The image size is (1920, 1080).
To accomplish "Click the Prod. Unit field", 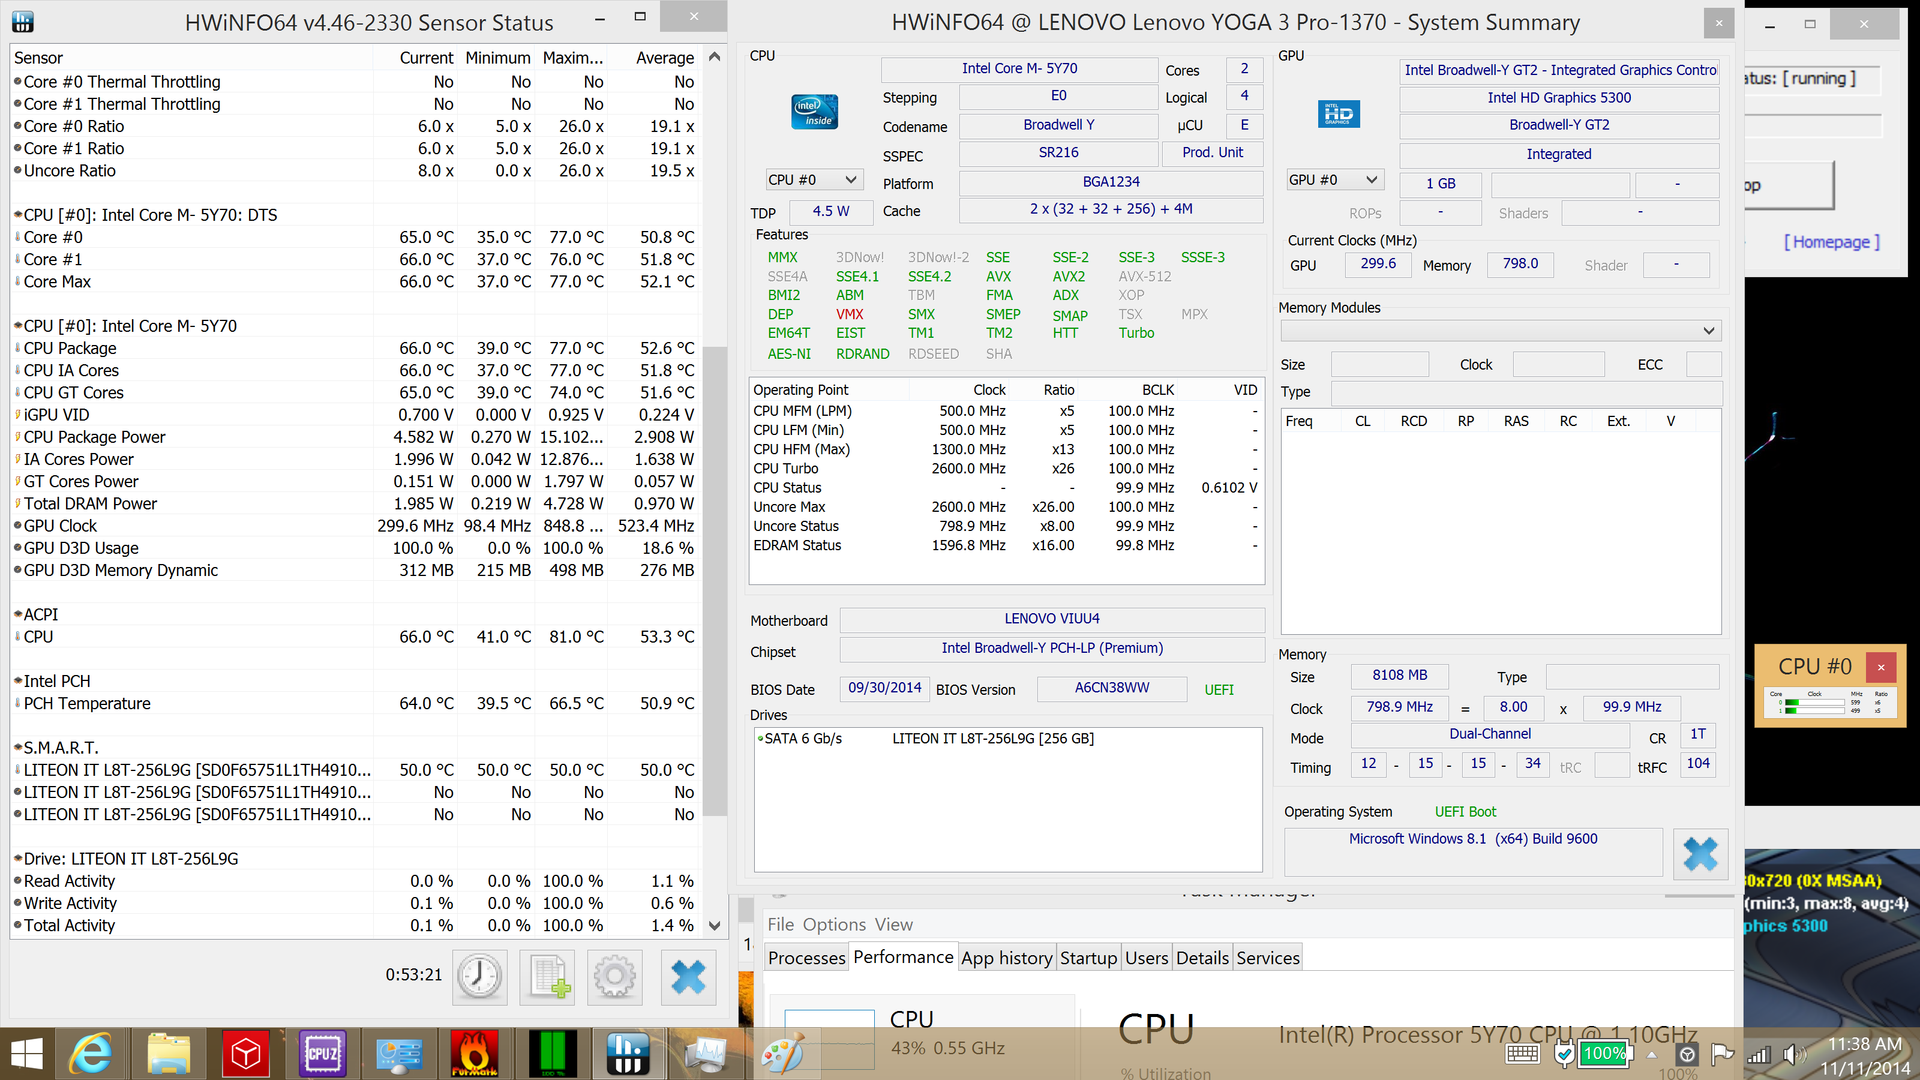I will [1212, 153].
